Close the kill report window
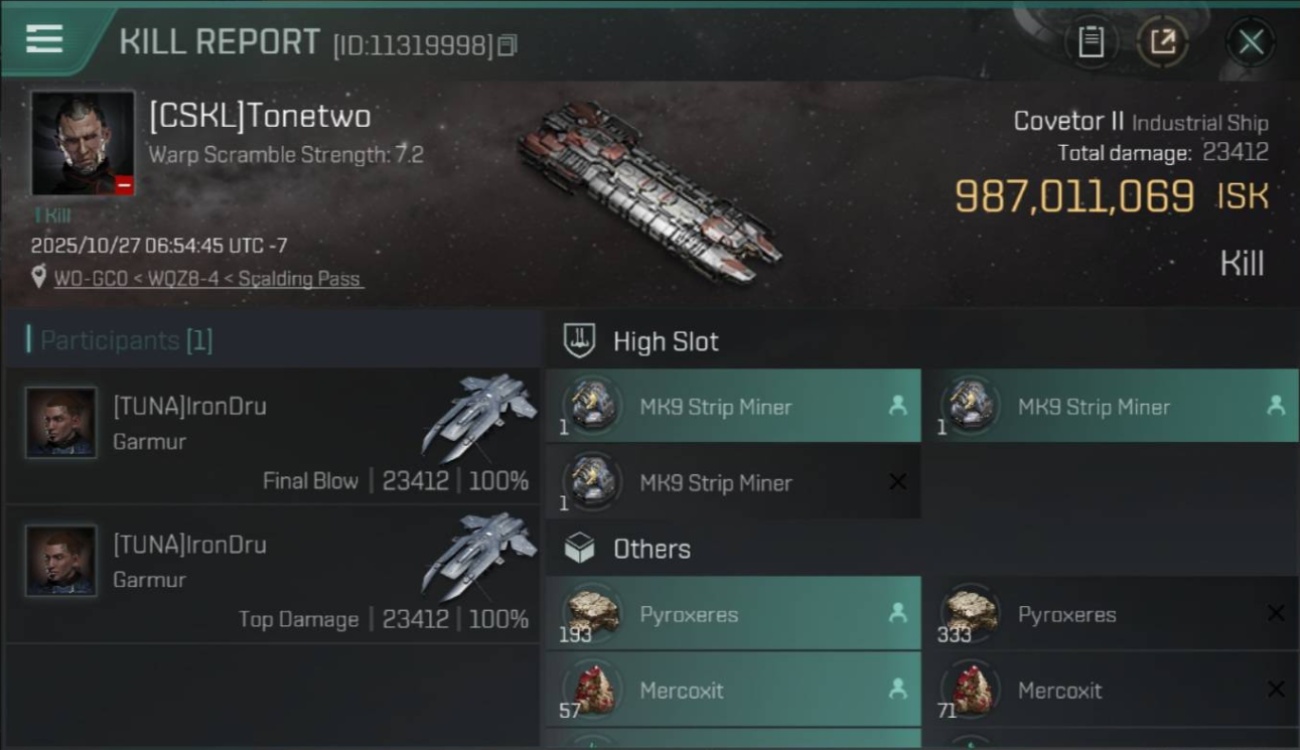 click(x=1250, y=42)
